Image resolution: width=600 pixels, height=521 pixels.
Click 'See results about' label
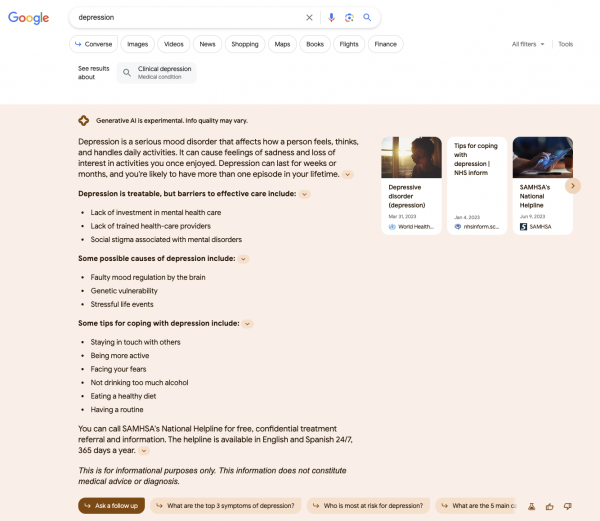click(94, 73)
